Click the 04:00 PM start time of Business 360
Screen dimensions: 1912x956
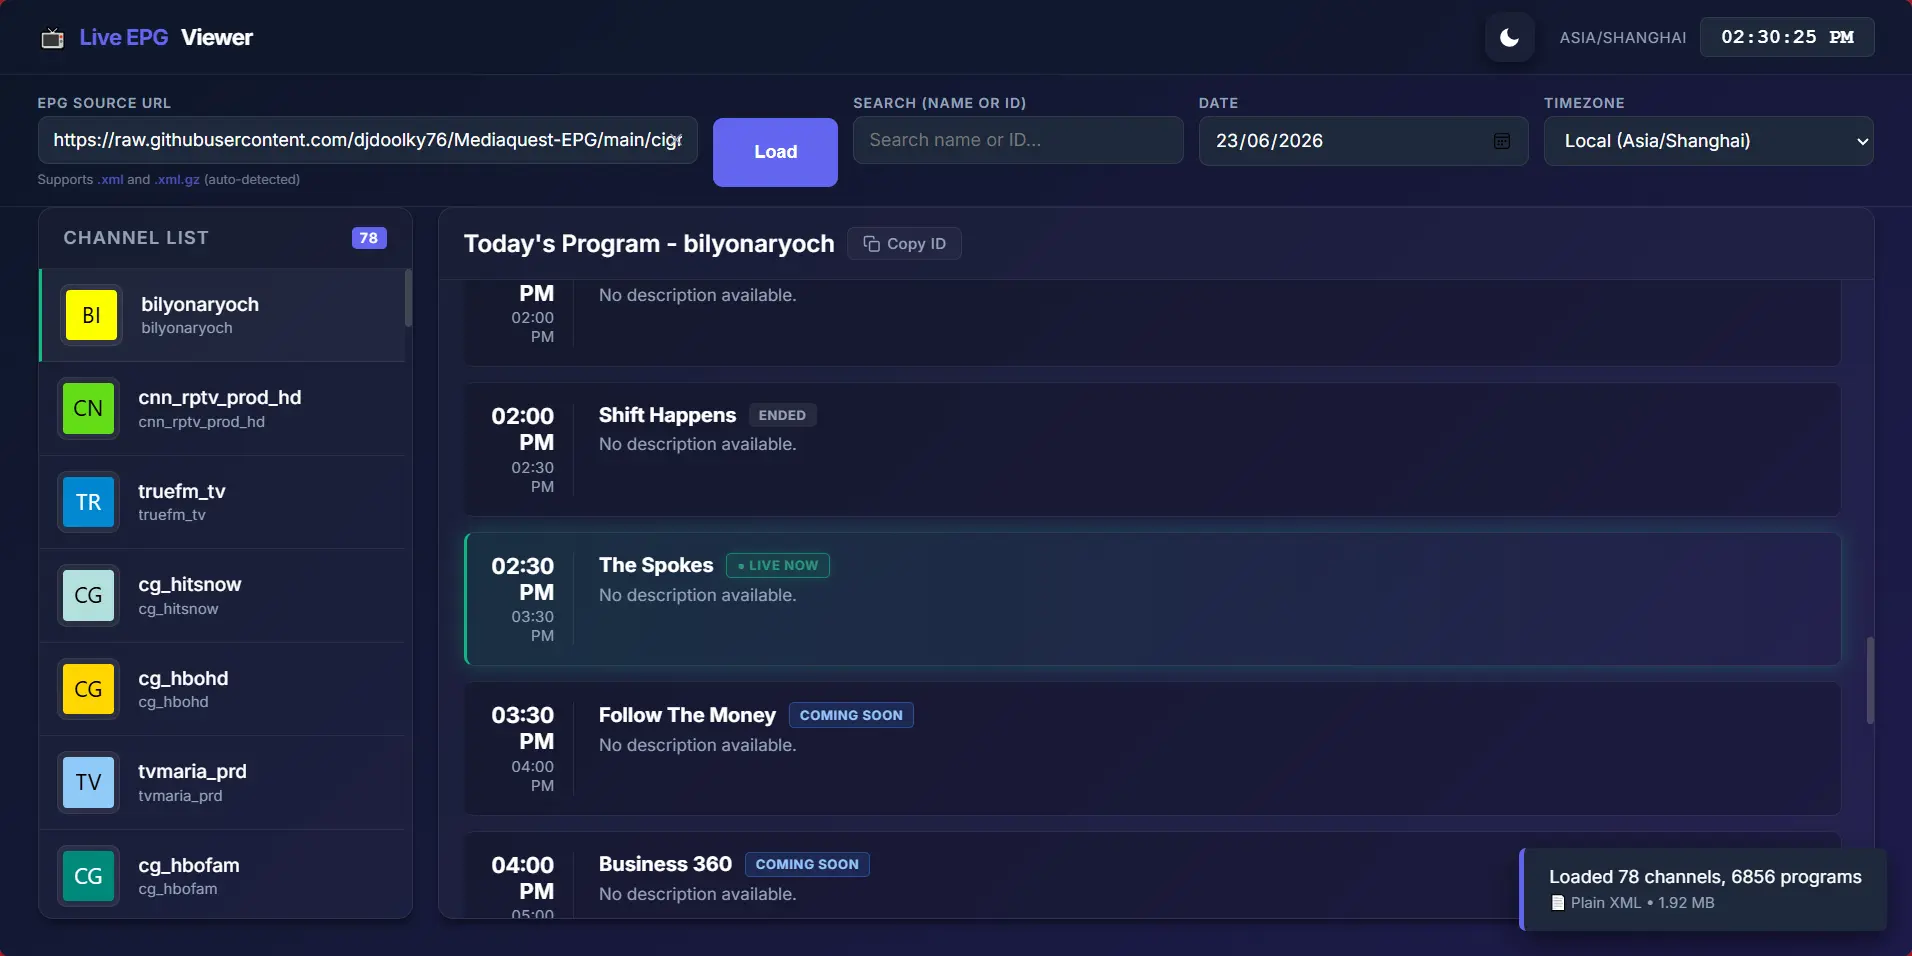tap(522, 878)
